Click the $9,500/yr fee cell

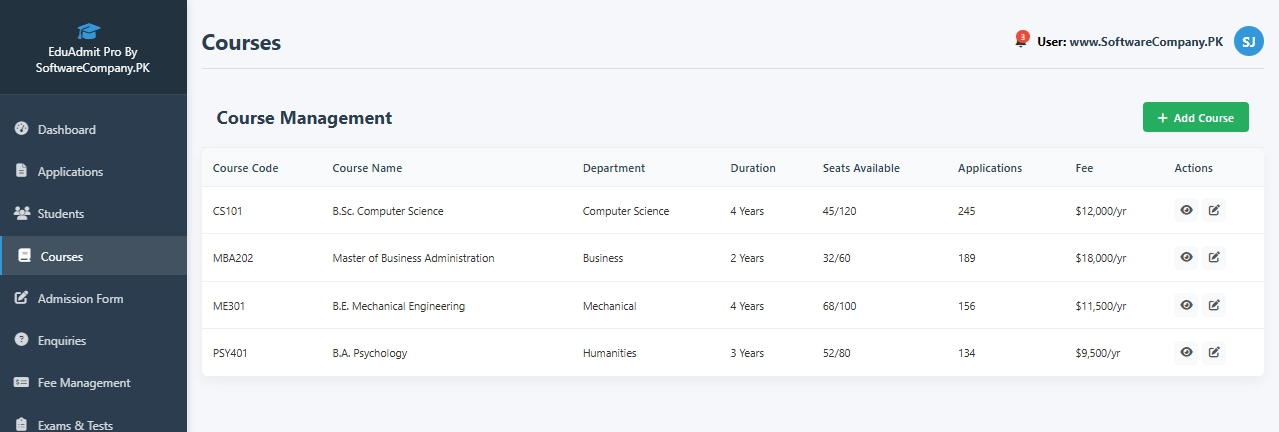click(x=1098, y=353)
